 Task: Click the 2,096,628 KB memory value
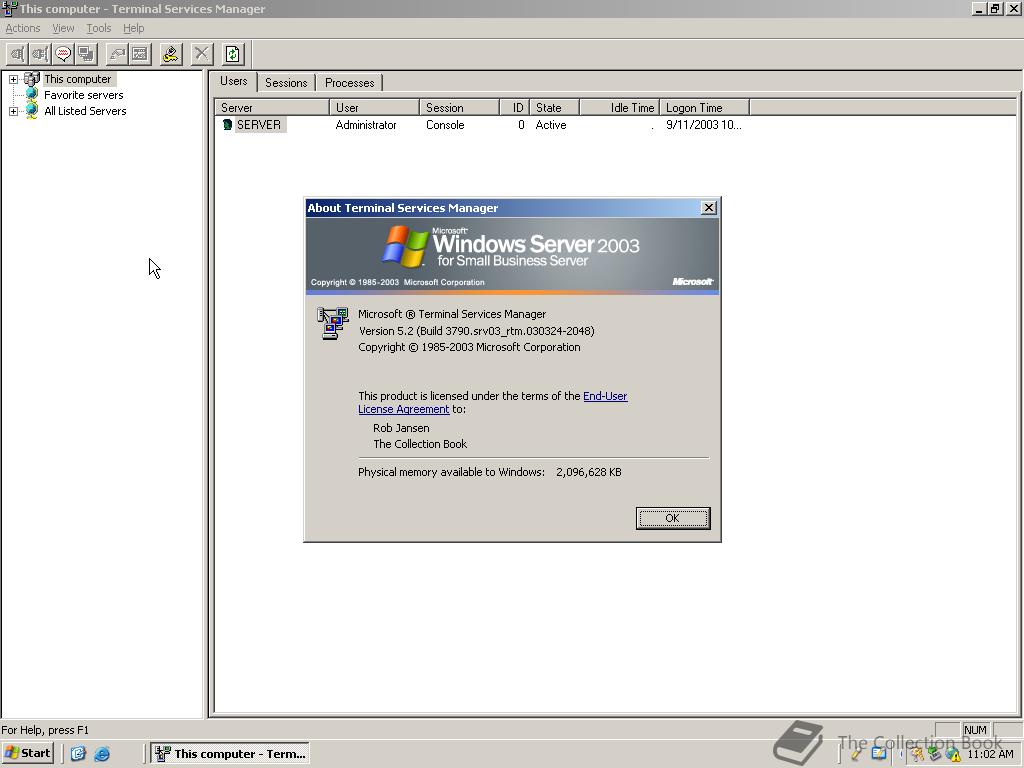pos(588,472)
